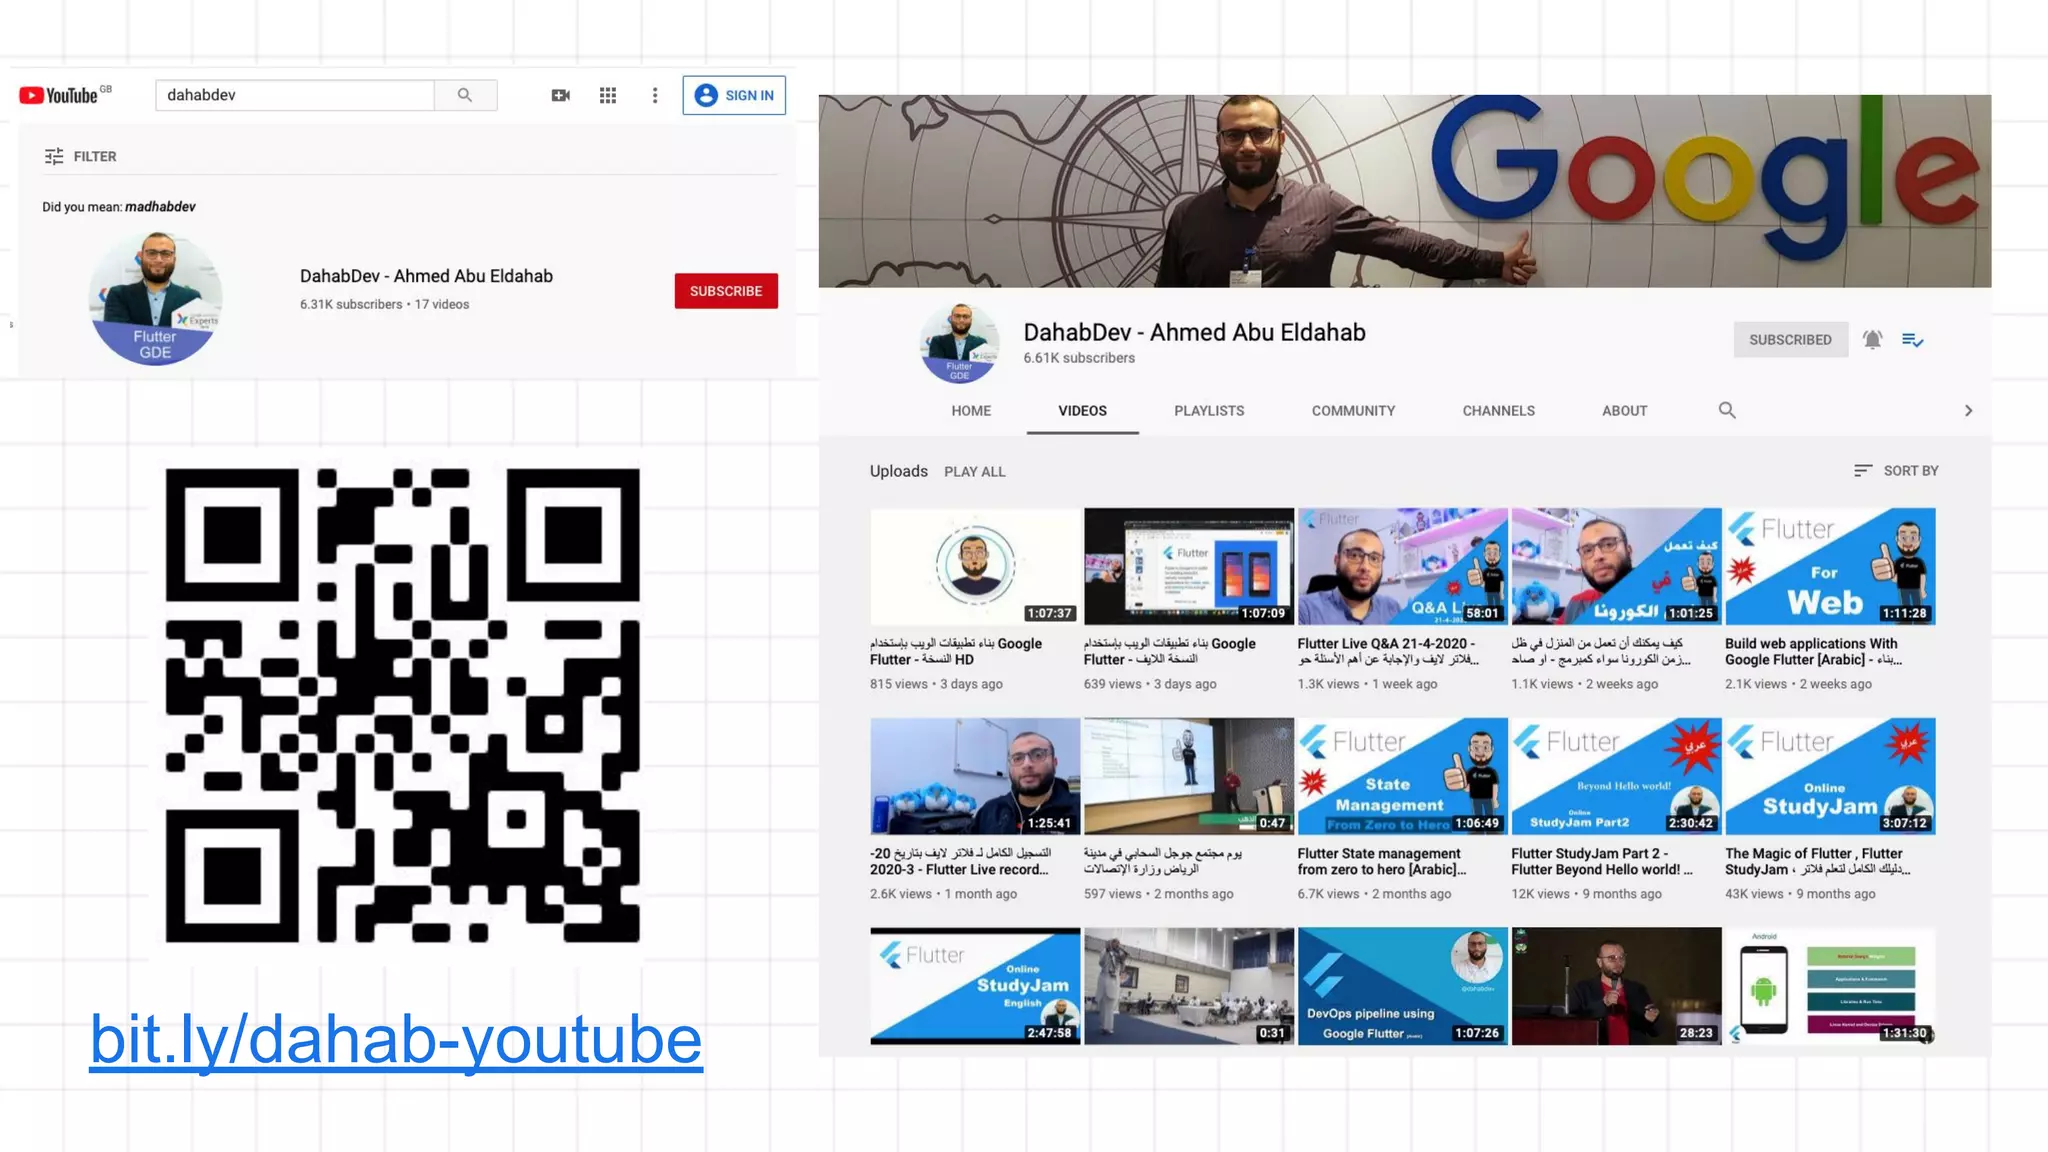The width and height of the screenshot is (2048, 1152).
Task: Open the 0:47 cloud community day thumbnail
Action: (x=1189, y=776)
